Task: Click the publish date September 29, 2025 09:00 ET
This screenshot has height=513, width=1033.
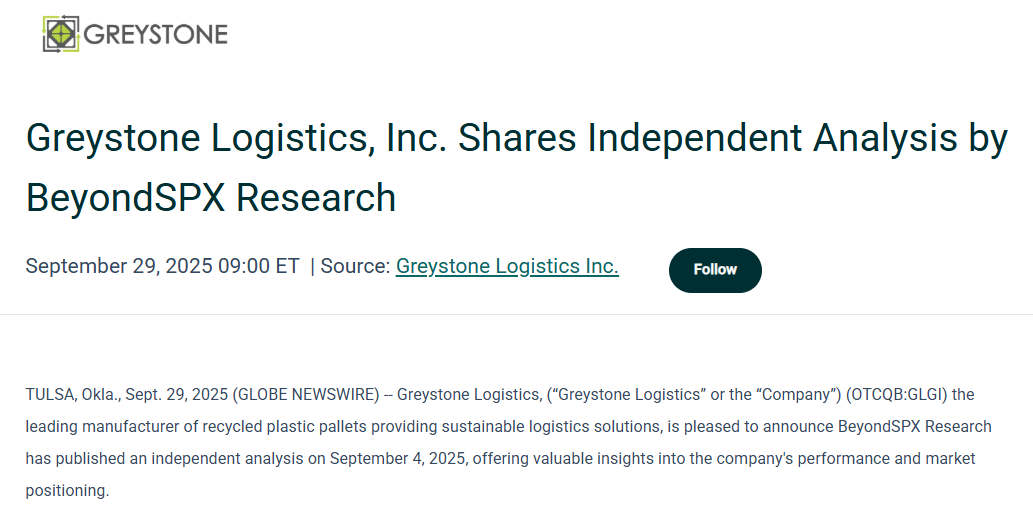Action: coord(162,266)
